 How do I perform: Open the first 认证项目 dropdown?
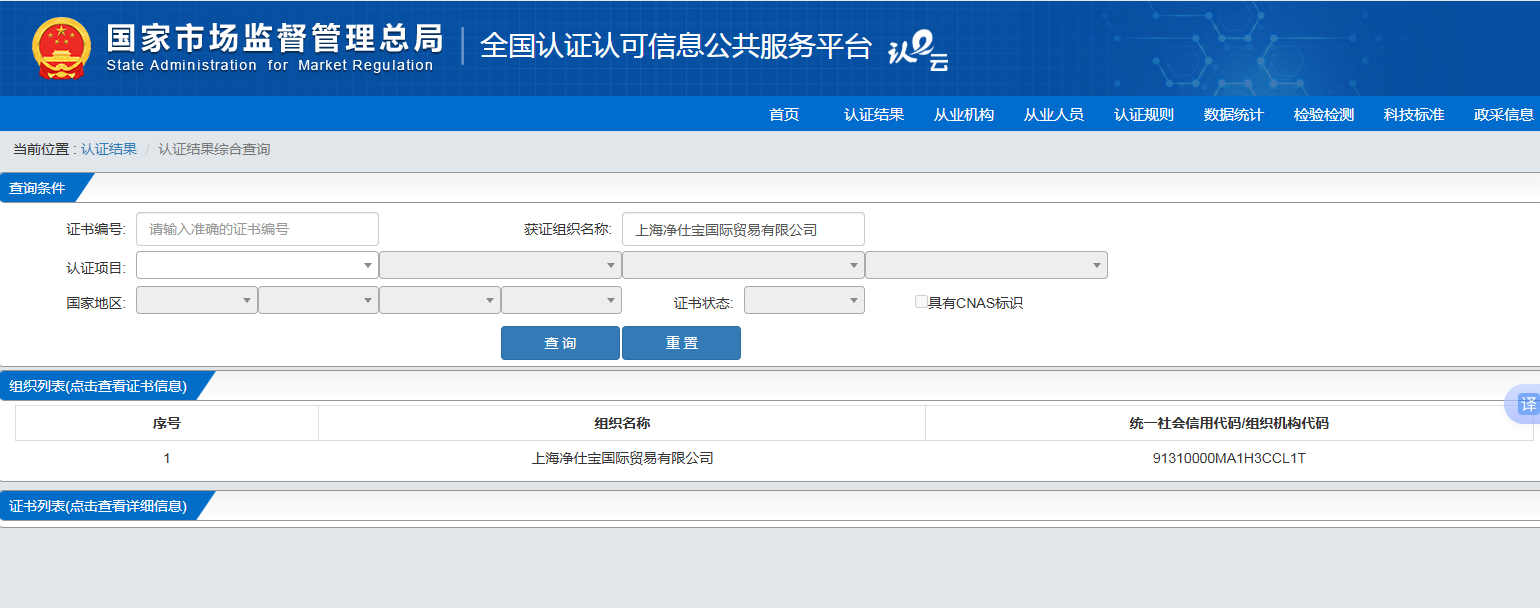[x=256, y=264]
